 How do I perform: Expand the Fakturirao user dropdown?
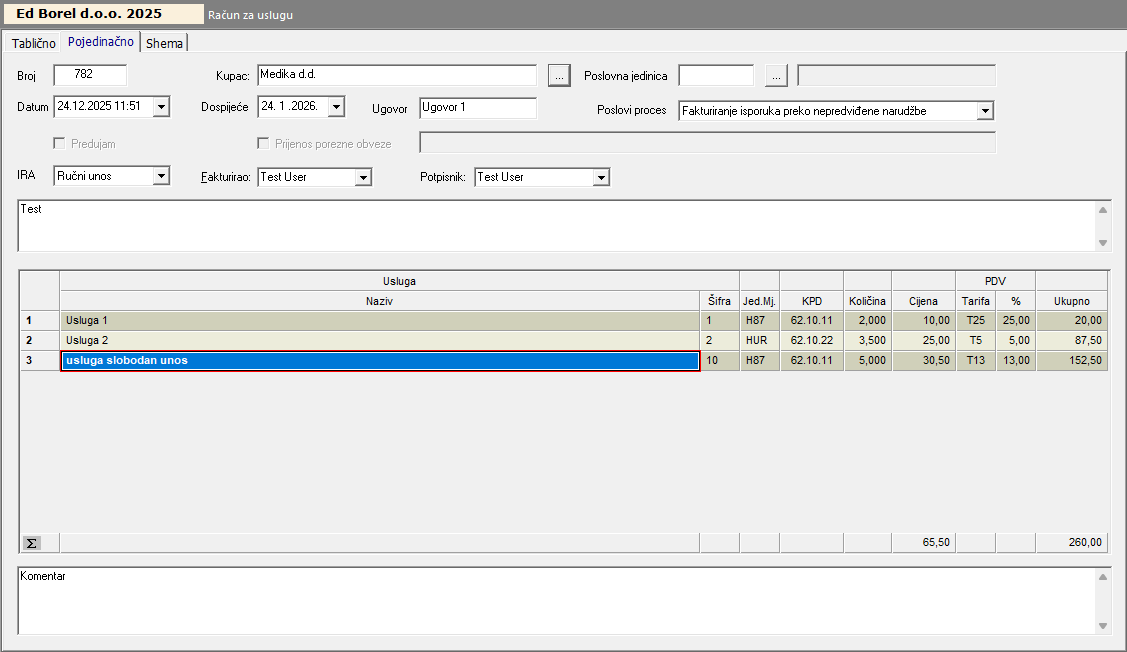pyautogui.click(x=364, y=177)
